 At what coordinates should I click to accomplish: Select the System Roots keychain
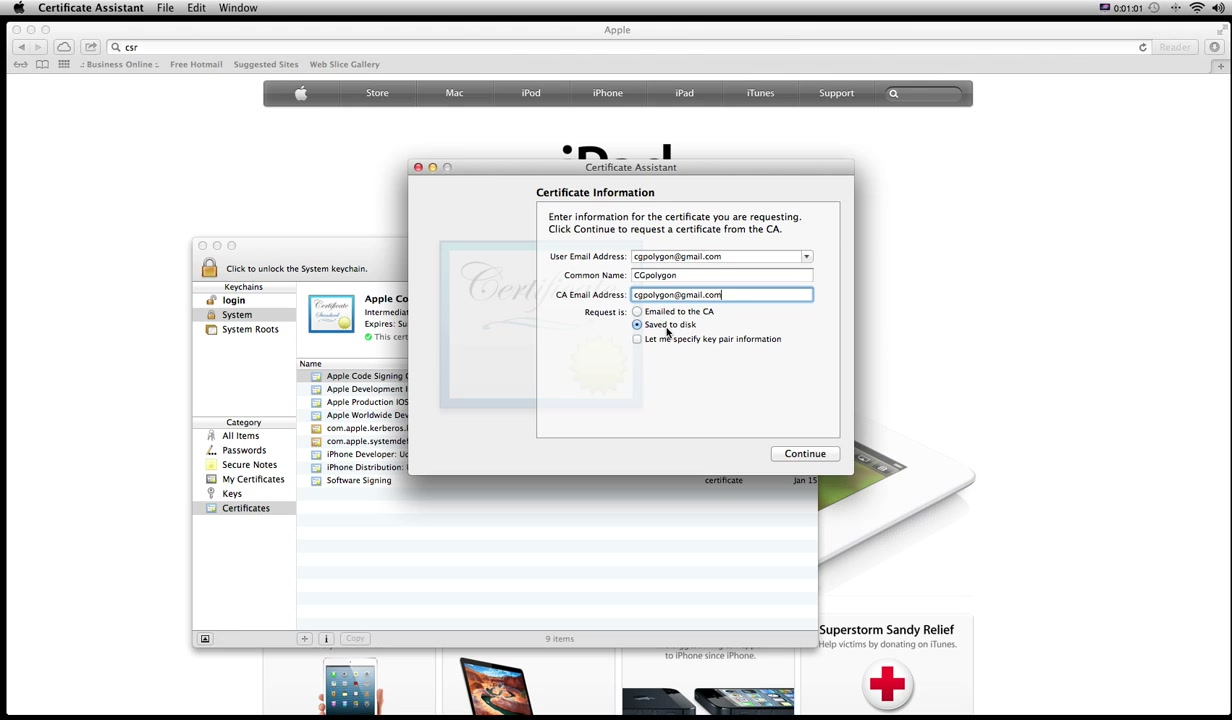250,329
